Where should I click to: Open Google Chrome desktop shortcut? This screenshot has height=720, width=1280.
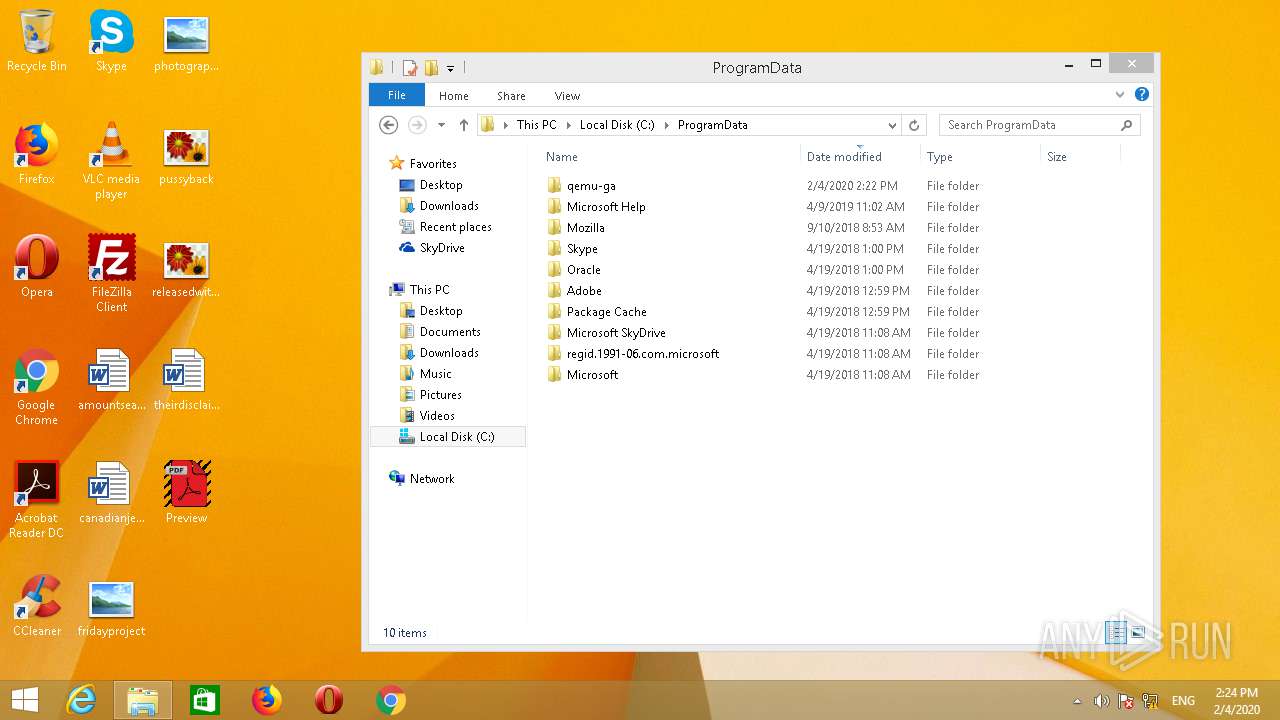point(36,386)
